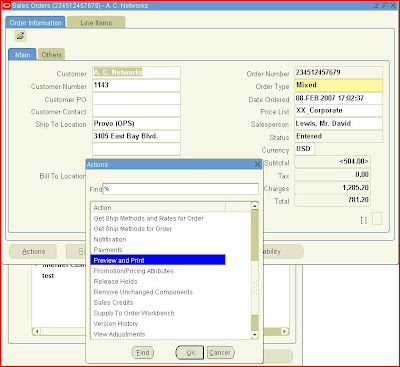Click action list scrollbar up arrow
Screen dimensions: 400x367
[255, 206]
